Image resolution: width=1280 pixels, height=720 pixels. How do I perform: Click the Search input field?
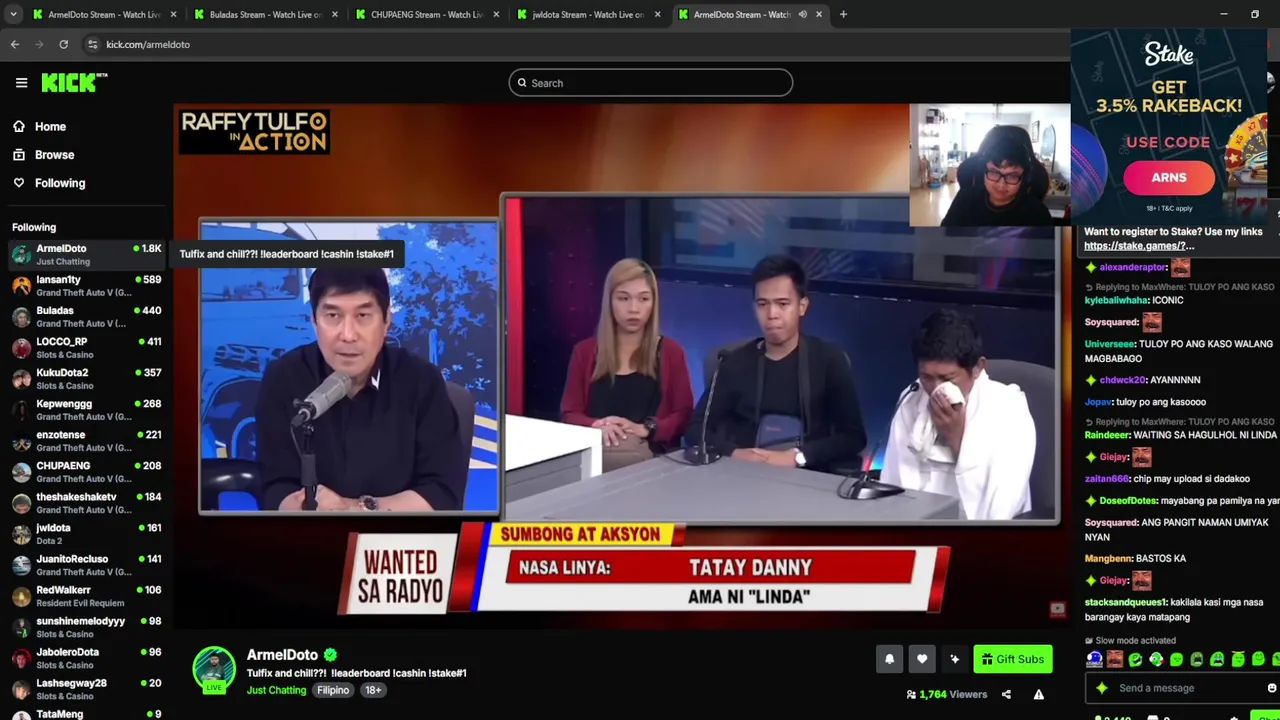point(650,83)
